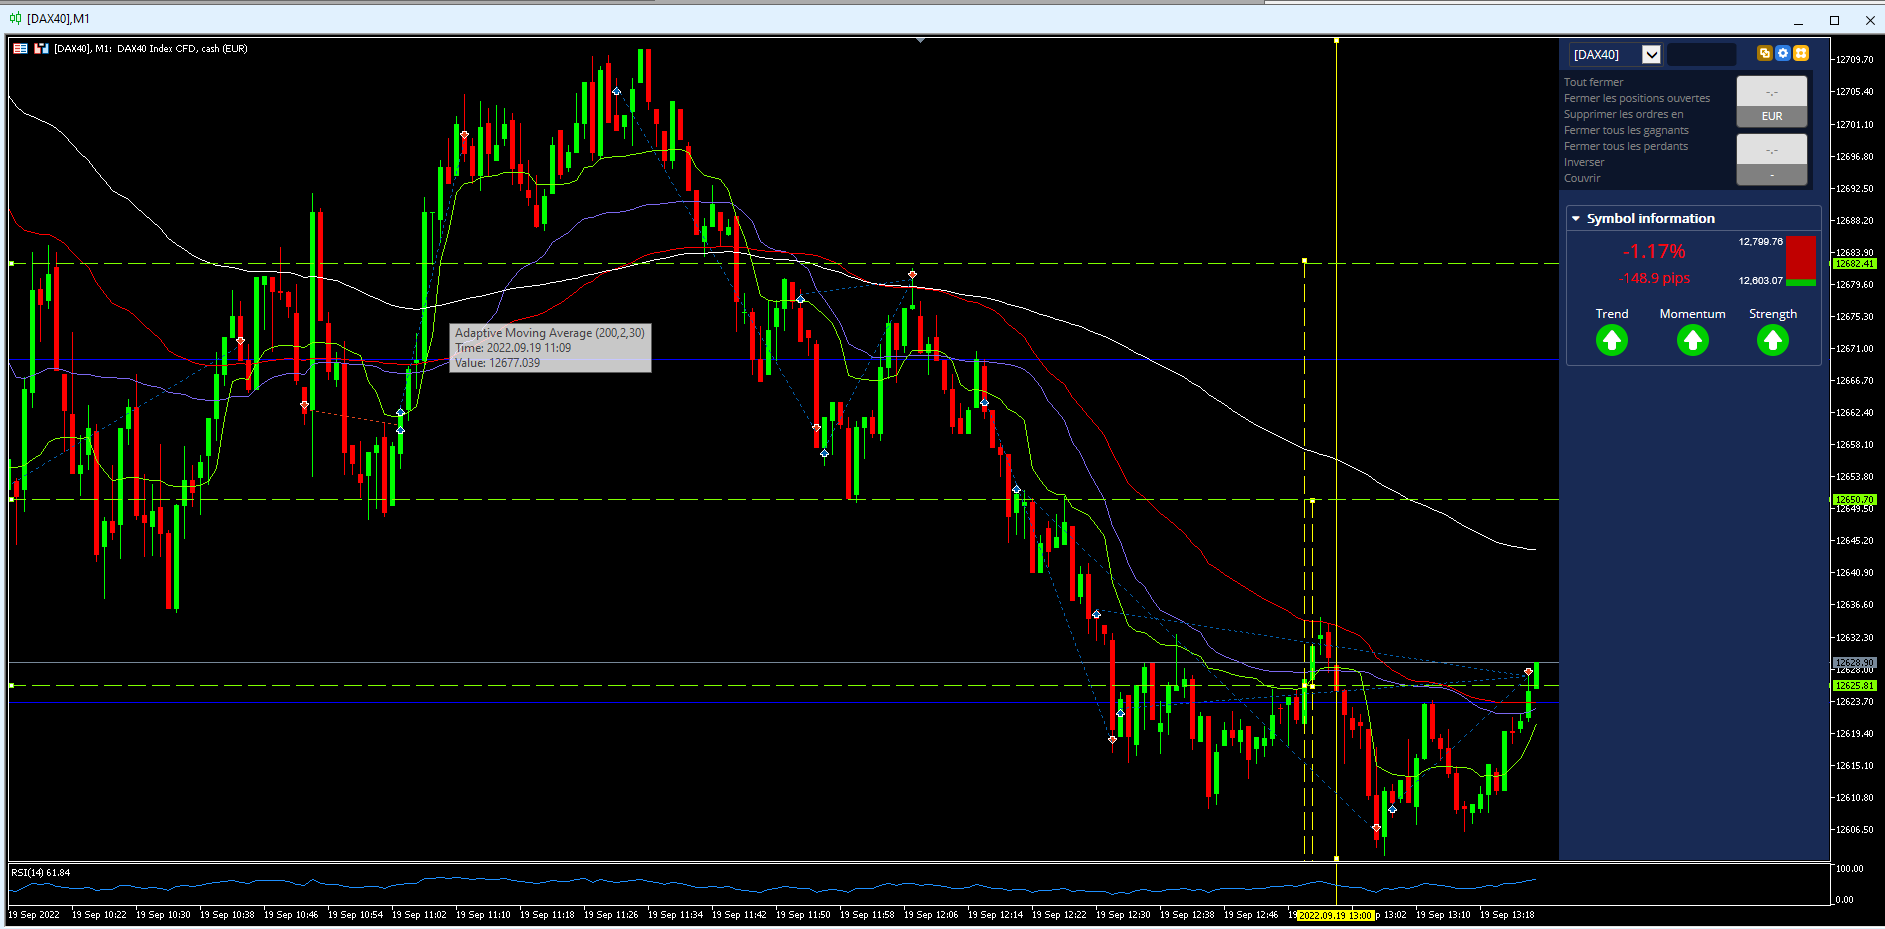The height and width of the screenshot is (929, 1885).
Task: Open the [DAX40] symbol dropdown arrow
Action: 1652,54
